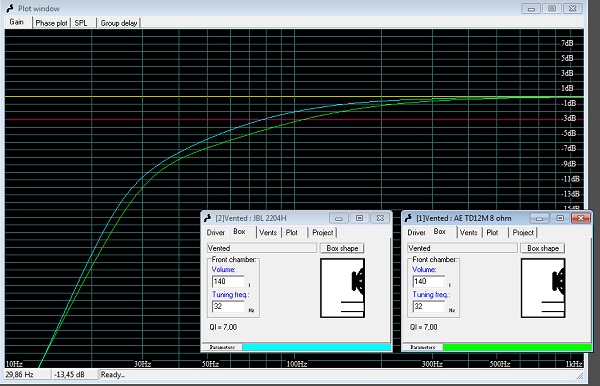Image resolution: width=600 pixels, height=386 pixels.
Task: Maximize the JBL 2204H window
Action: coord(359,218)
